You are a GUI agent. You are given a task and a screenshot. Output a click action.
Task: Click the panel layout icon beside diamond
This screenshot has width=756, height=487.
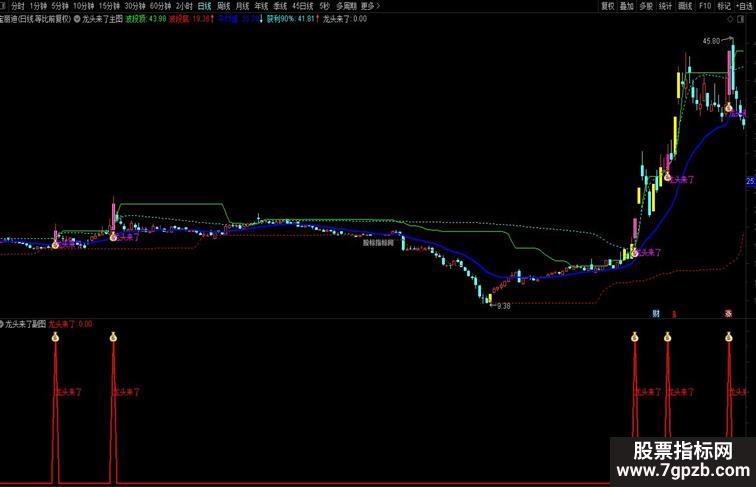pyautogui.click(x=741, y=19)
